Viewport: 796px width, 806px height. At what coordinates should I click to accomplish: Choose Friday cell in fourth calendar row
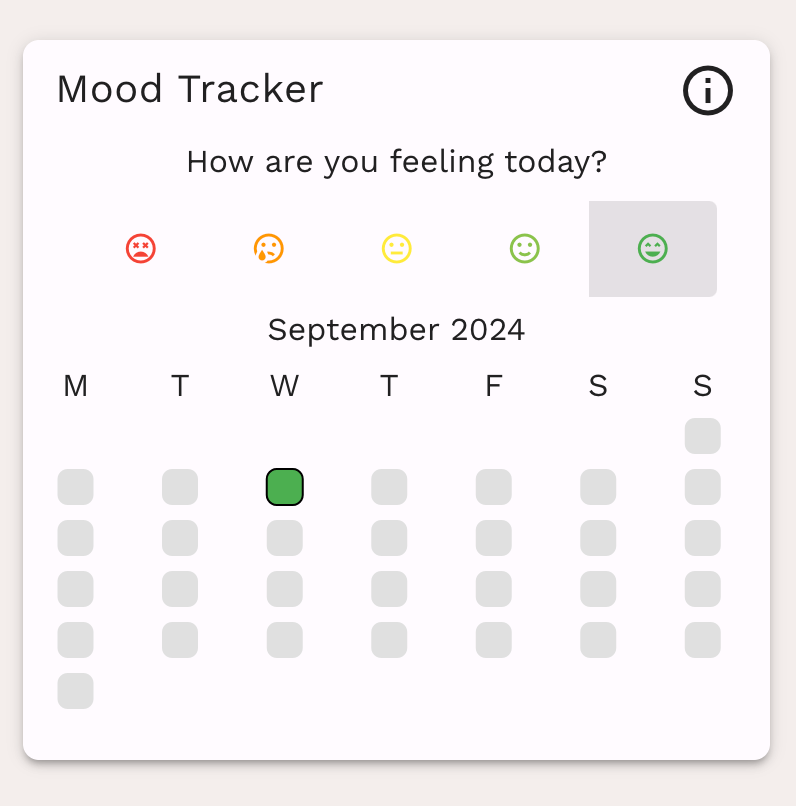[494, 589]
